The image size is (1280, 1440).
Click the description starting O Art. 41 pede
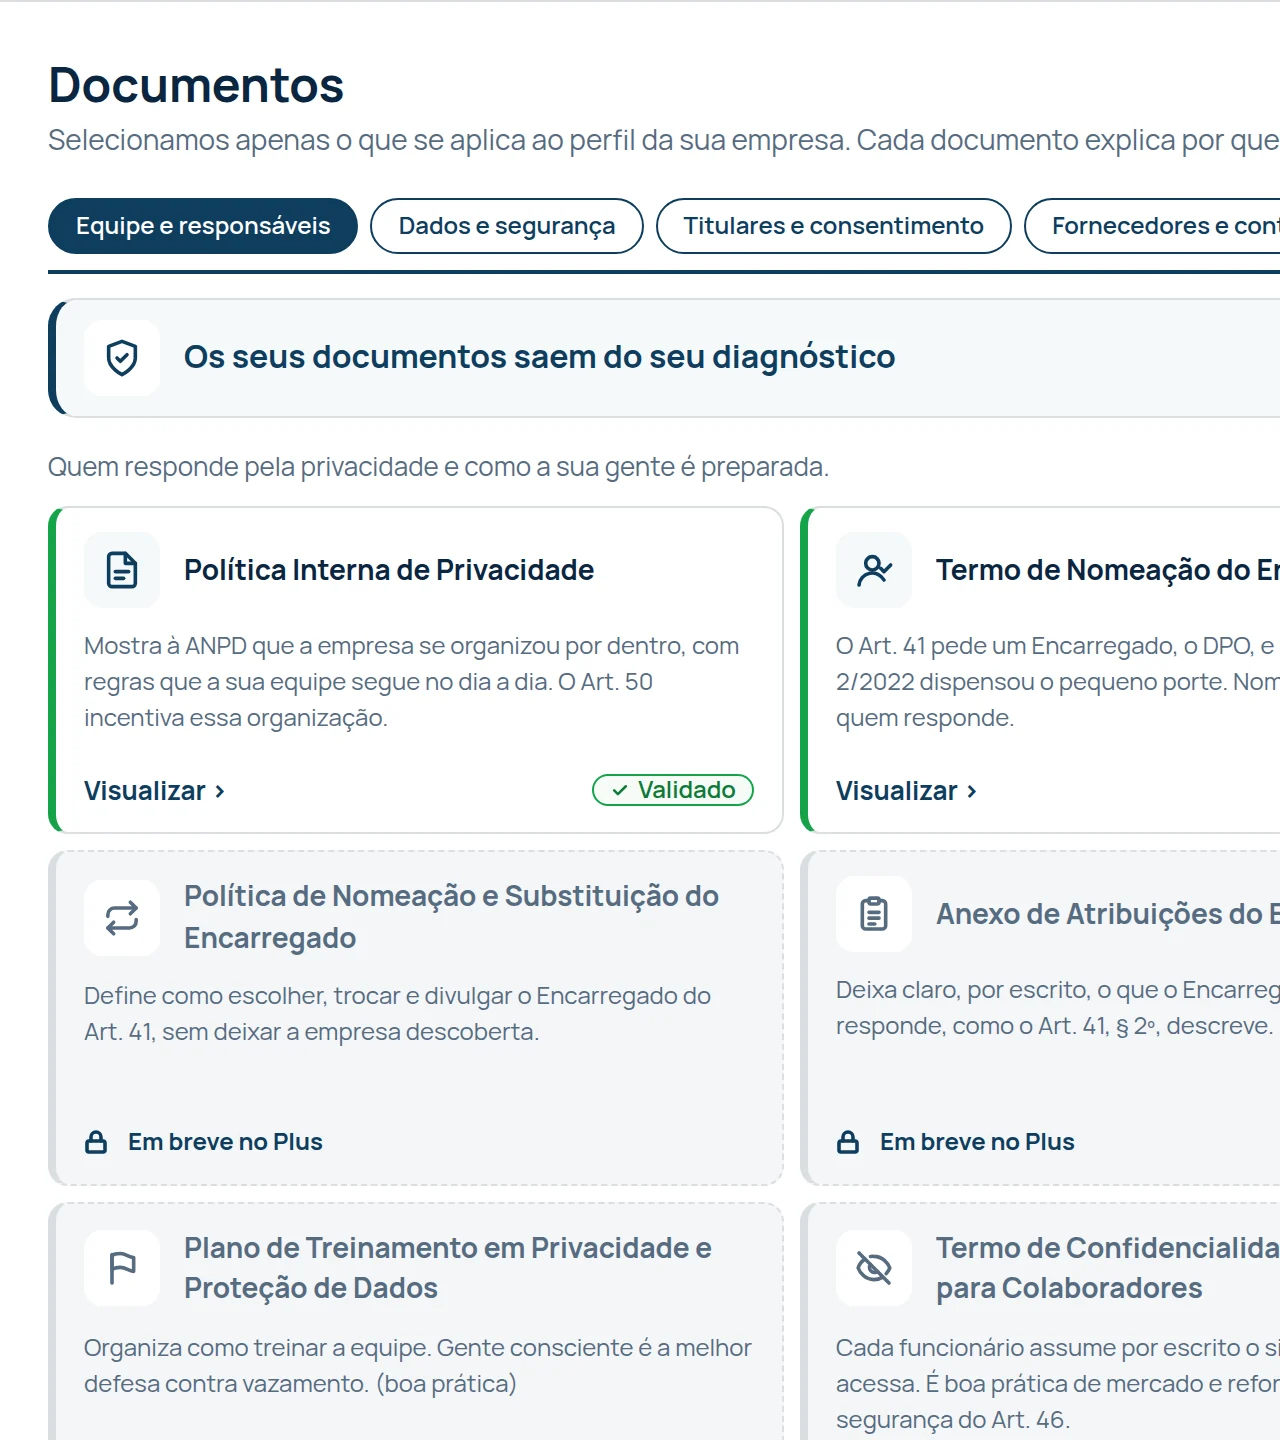click(1058, 682)
